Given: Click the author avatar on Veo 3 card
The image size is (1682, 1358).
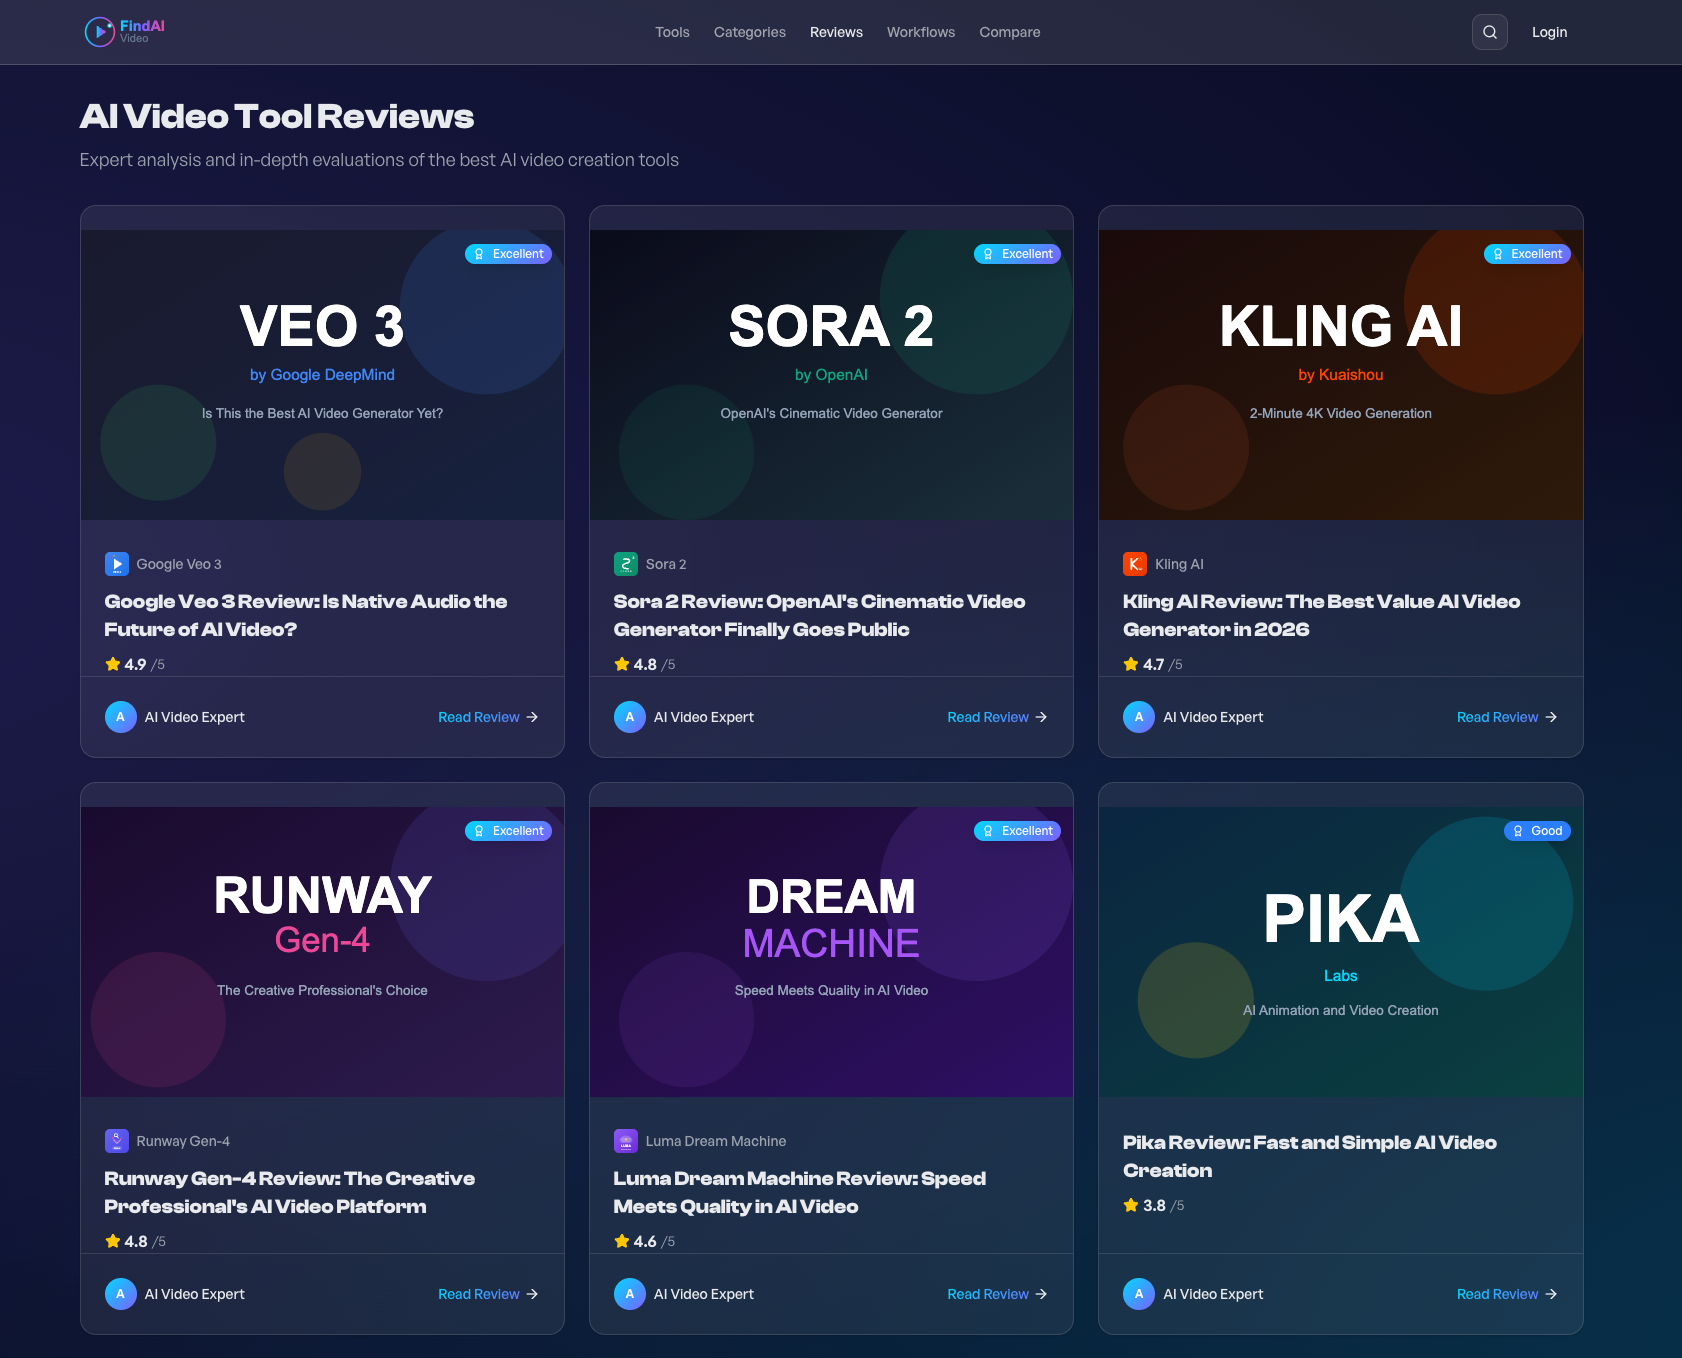Looking at the screenshot, I should [x=121, y=717].
